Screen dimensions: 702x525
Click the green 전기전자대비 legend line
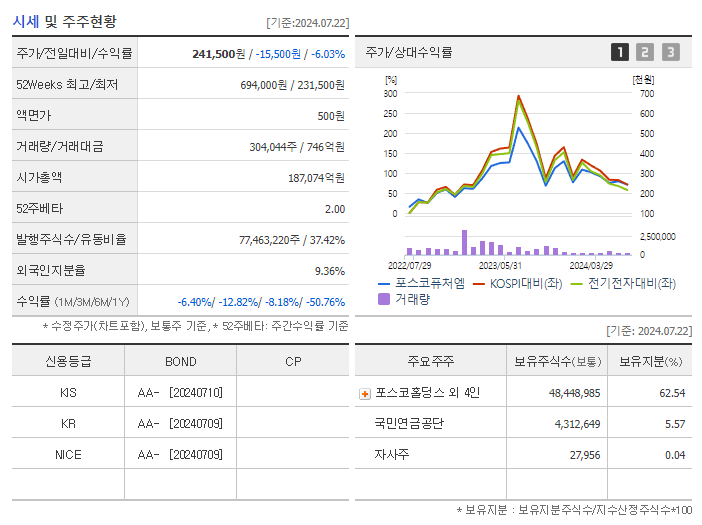click(577, 284)
